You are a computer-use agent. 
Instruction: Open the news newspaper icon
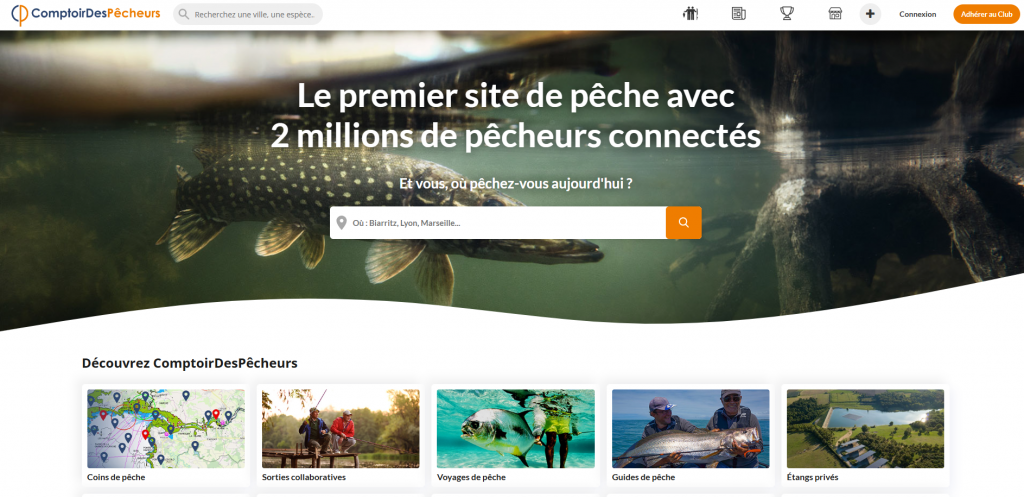coord(739,14)
